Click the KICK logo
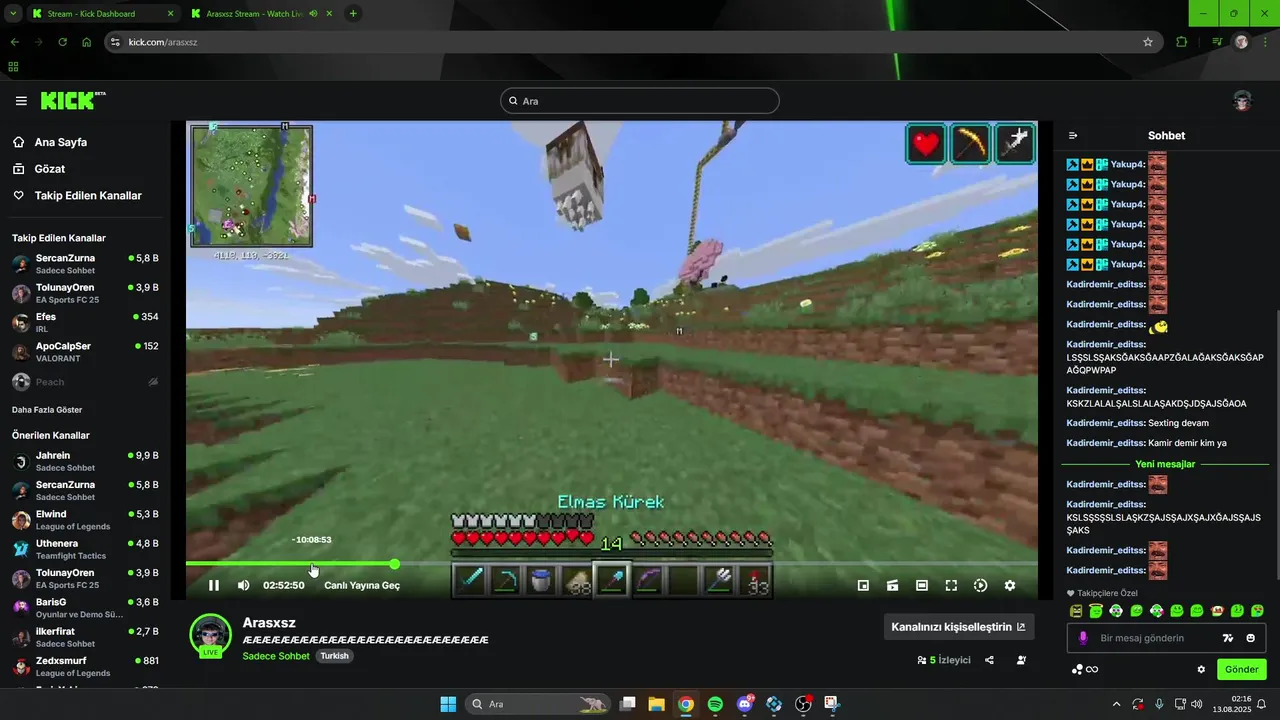Image resolution: width=1280 pixels, height=720 pixels. coord(72,100)
